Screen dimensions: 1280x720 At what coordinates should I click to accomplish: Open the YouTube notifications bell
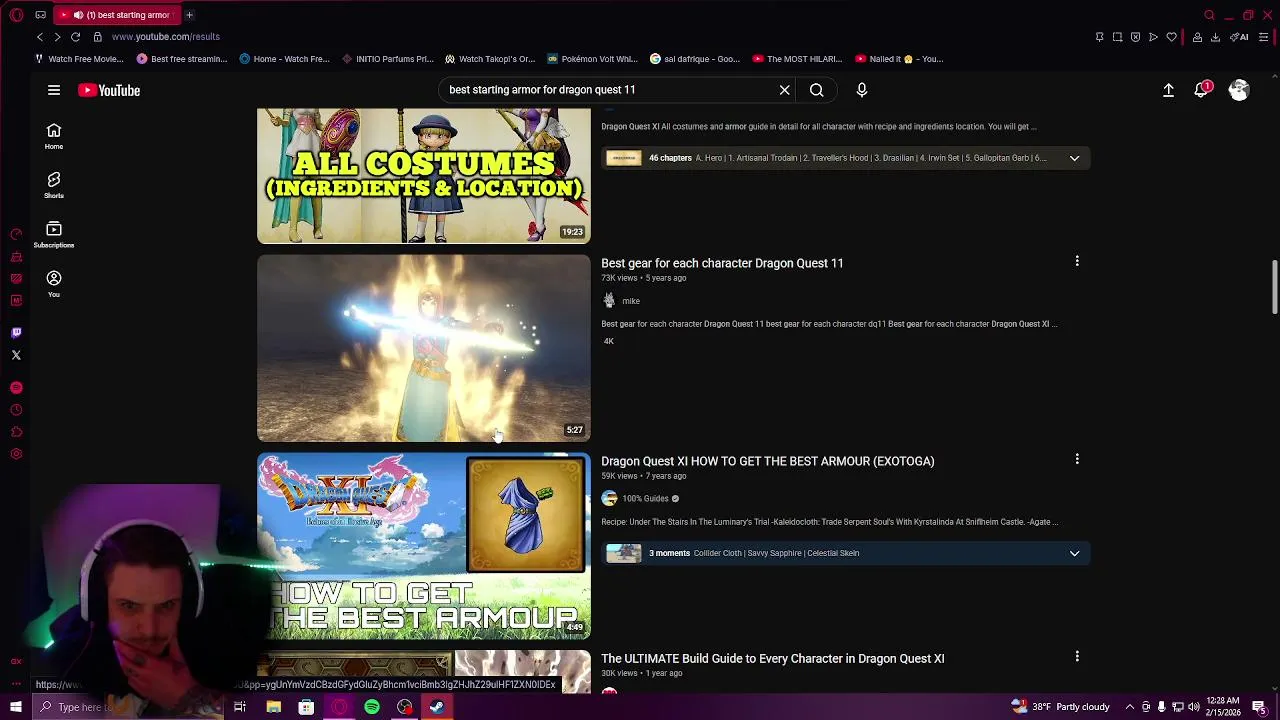pyautogui.click(x=1202, y=90)
